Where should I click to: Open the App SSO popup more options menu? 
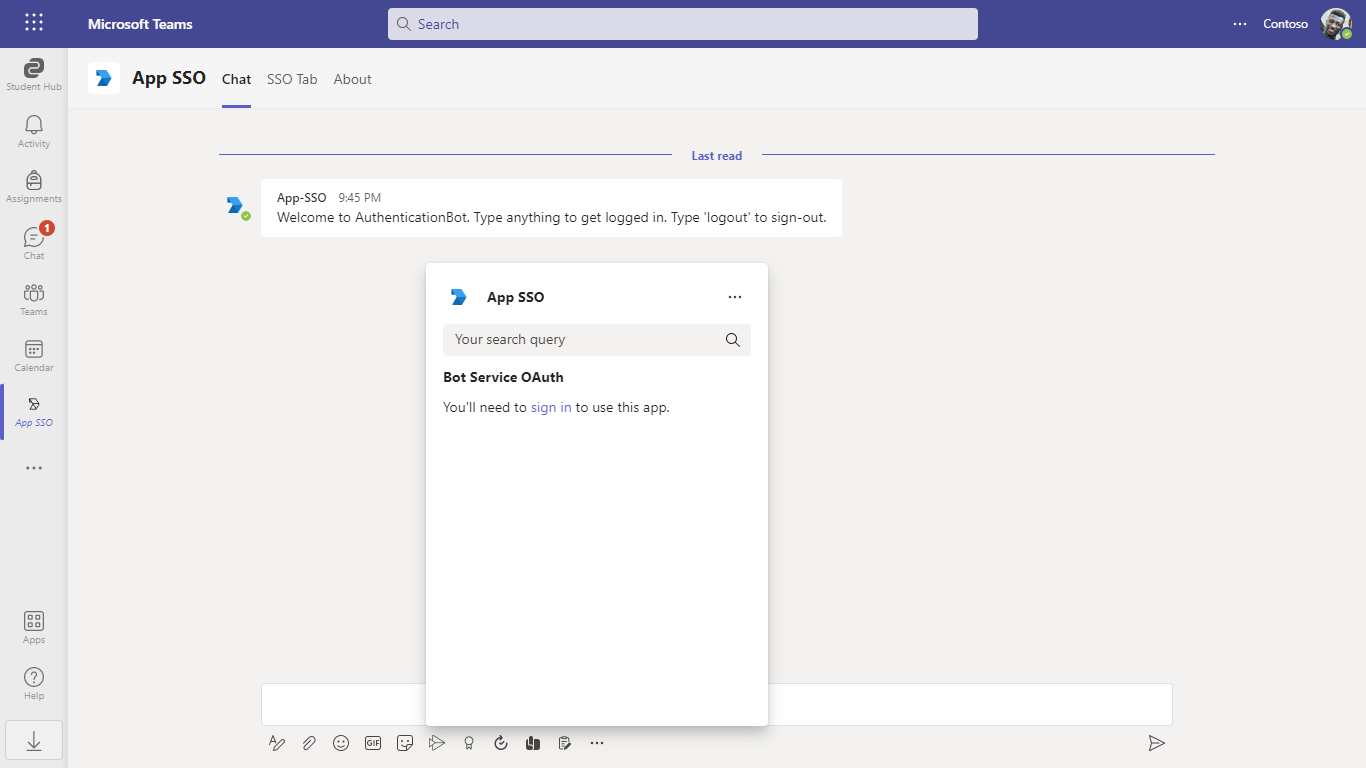click(x=735, y=297)
